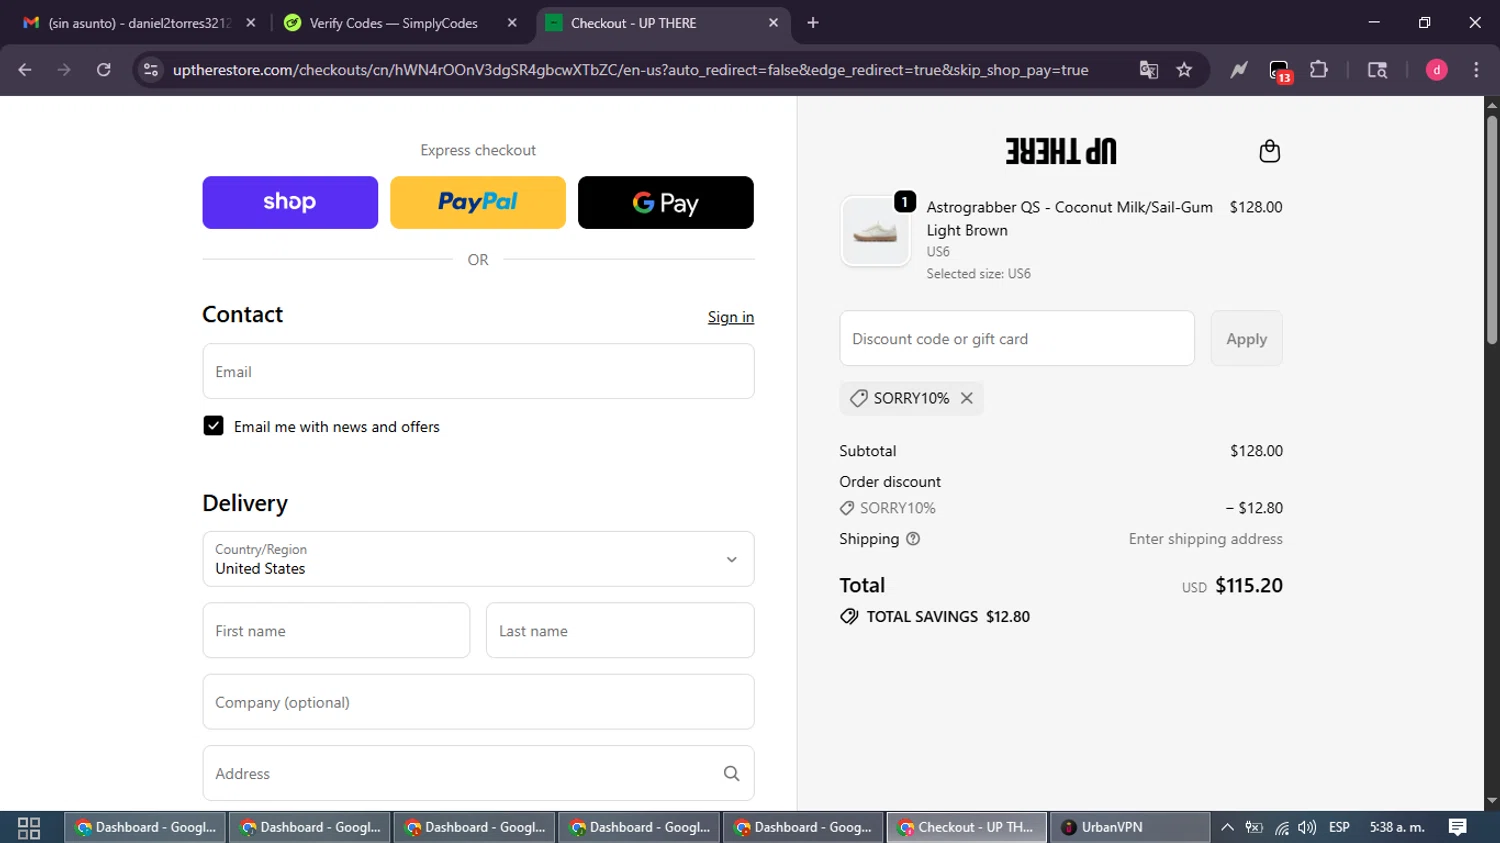This screenshot has width=1500, height=843.
Task: Open the shopping bag cart icon
Action: click(x=1269, y=151)
